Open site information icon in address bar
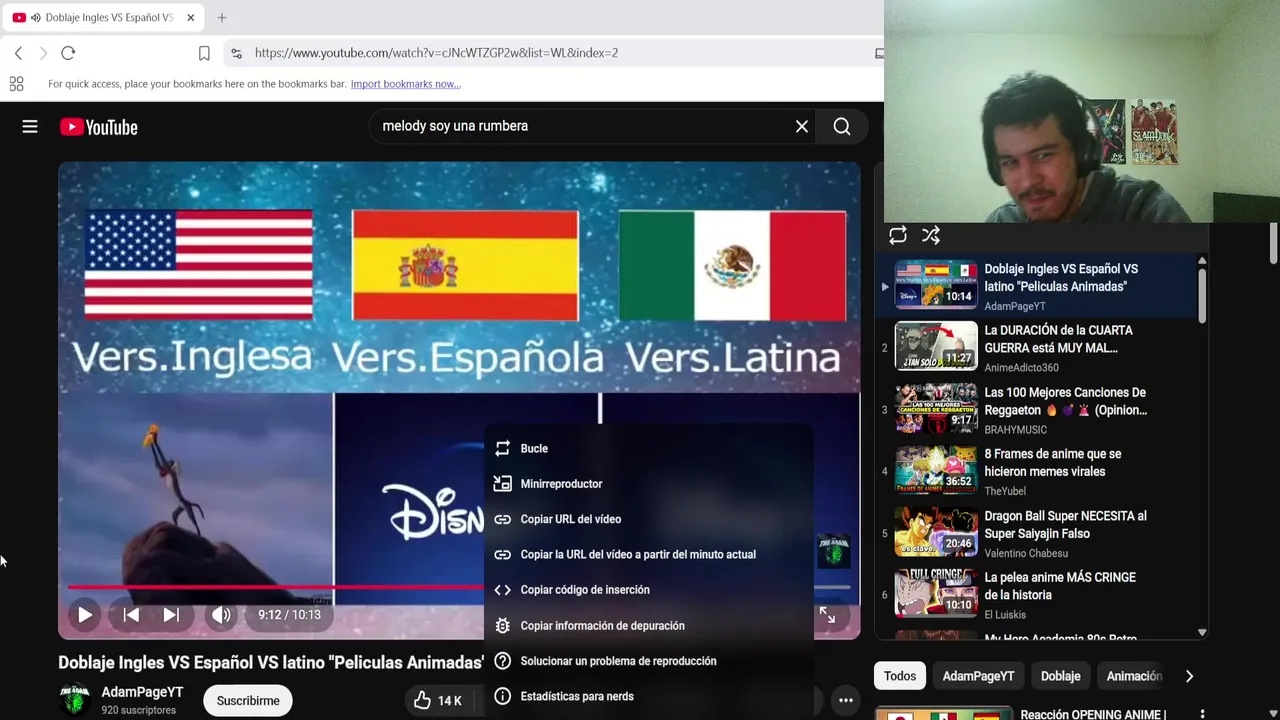This screenshot has height=720, width=1280. coord(235,53)
